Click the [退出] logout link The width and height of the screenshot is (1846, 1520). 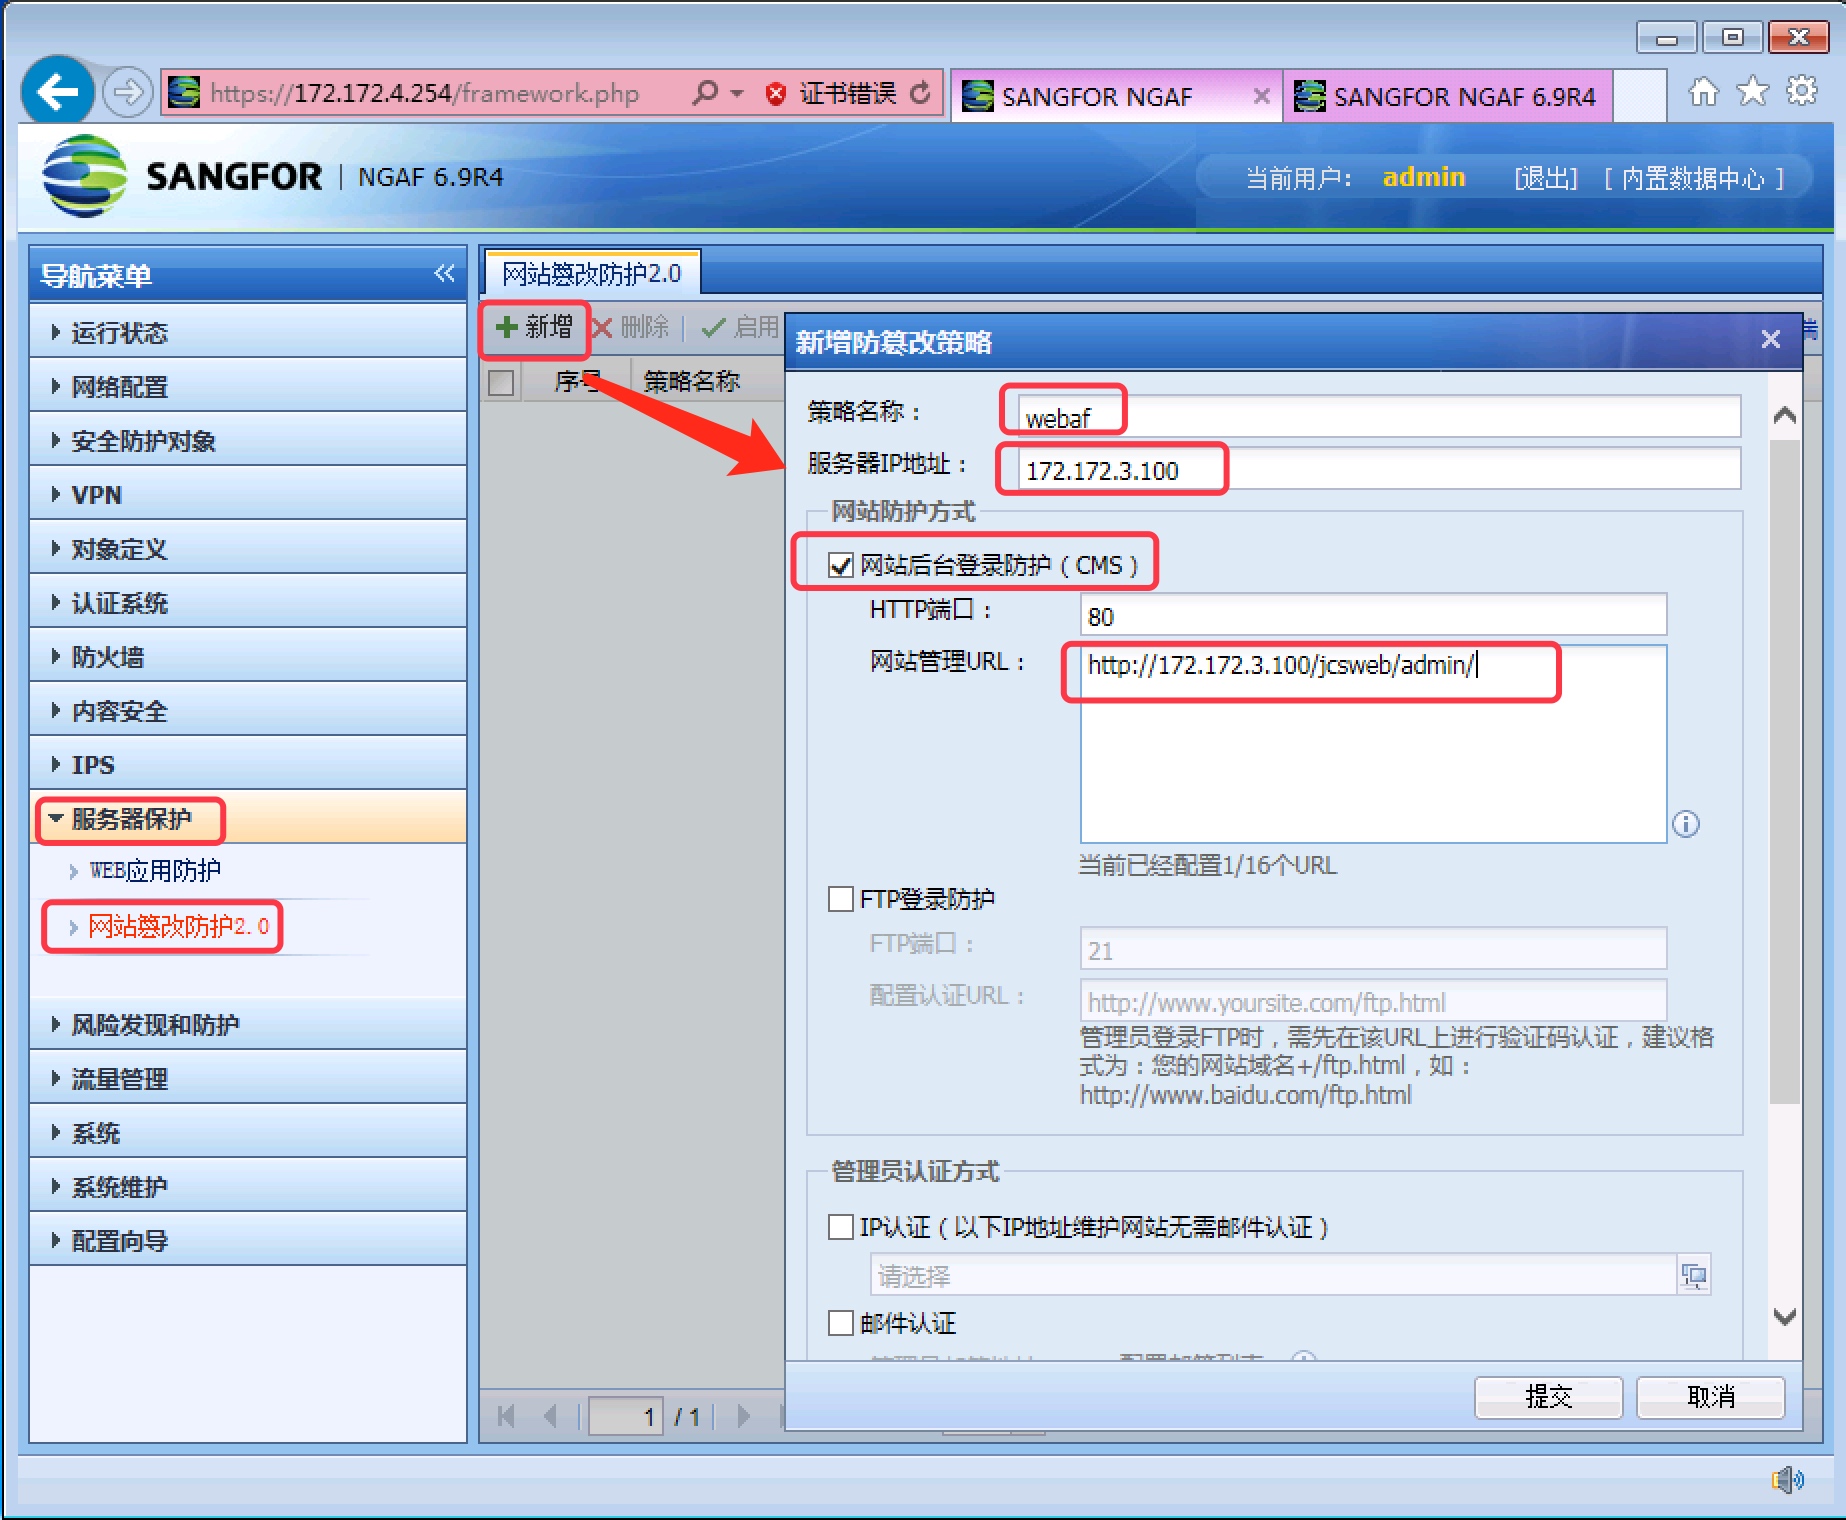(1546, 178)
